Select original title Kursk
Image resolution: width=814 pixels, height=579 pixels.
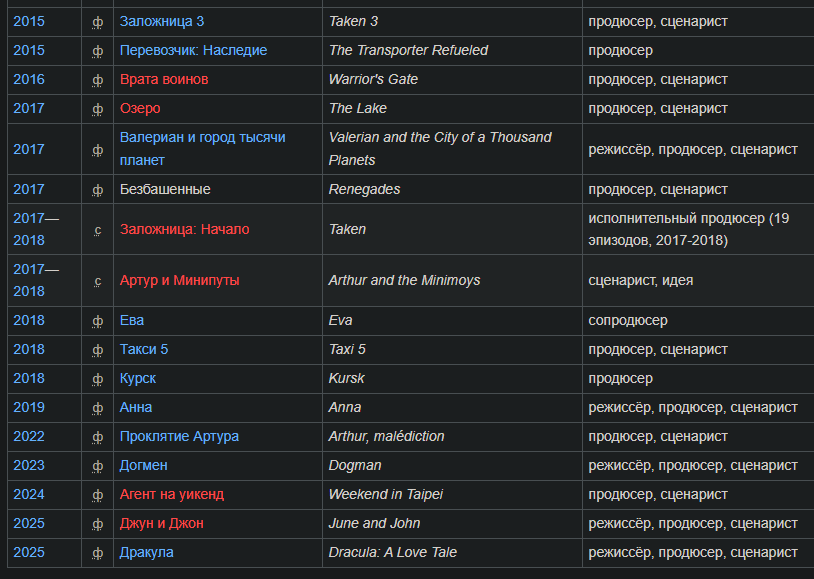pos(347,379)
